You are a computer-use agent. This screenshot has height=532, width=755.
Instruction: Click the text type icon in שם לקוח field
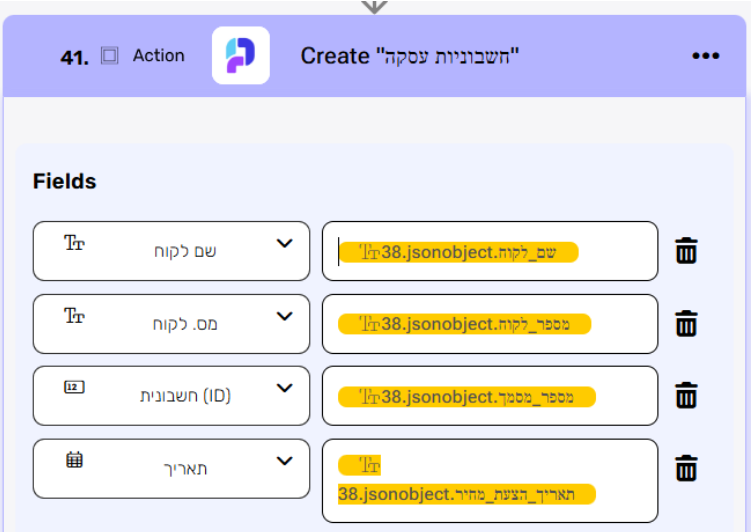coord(74,243)
